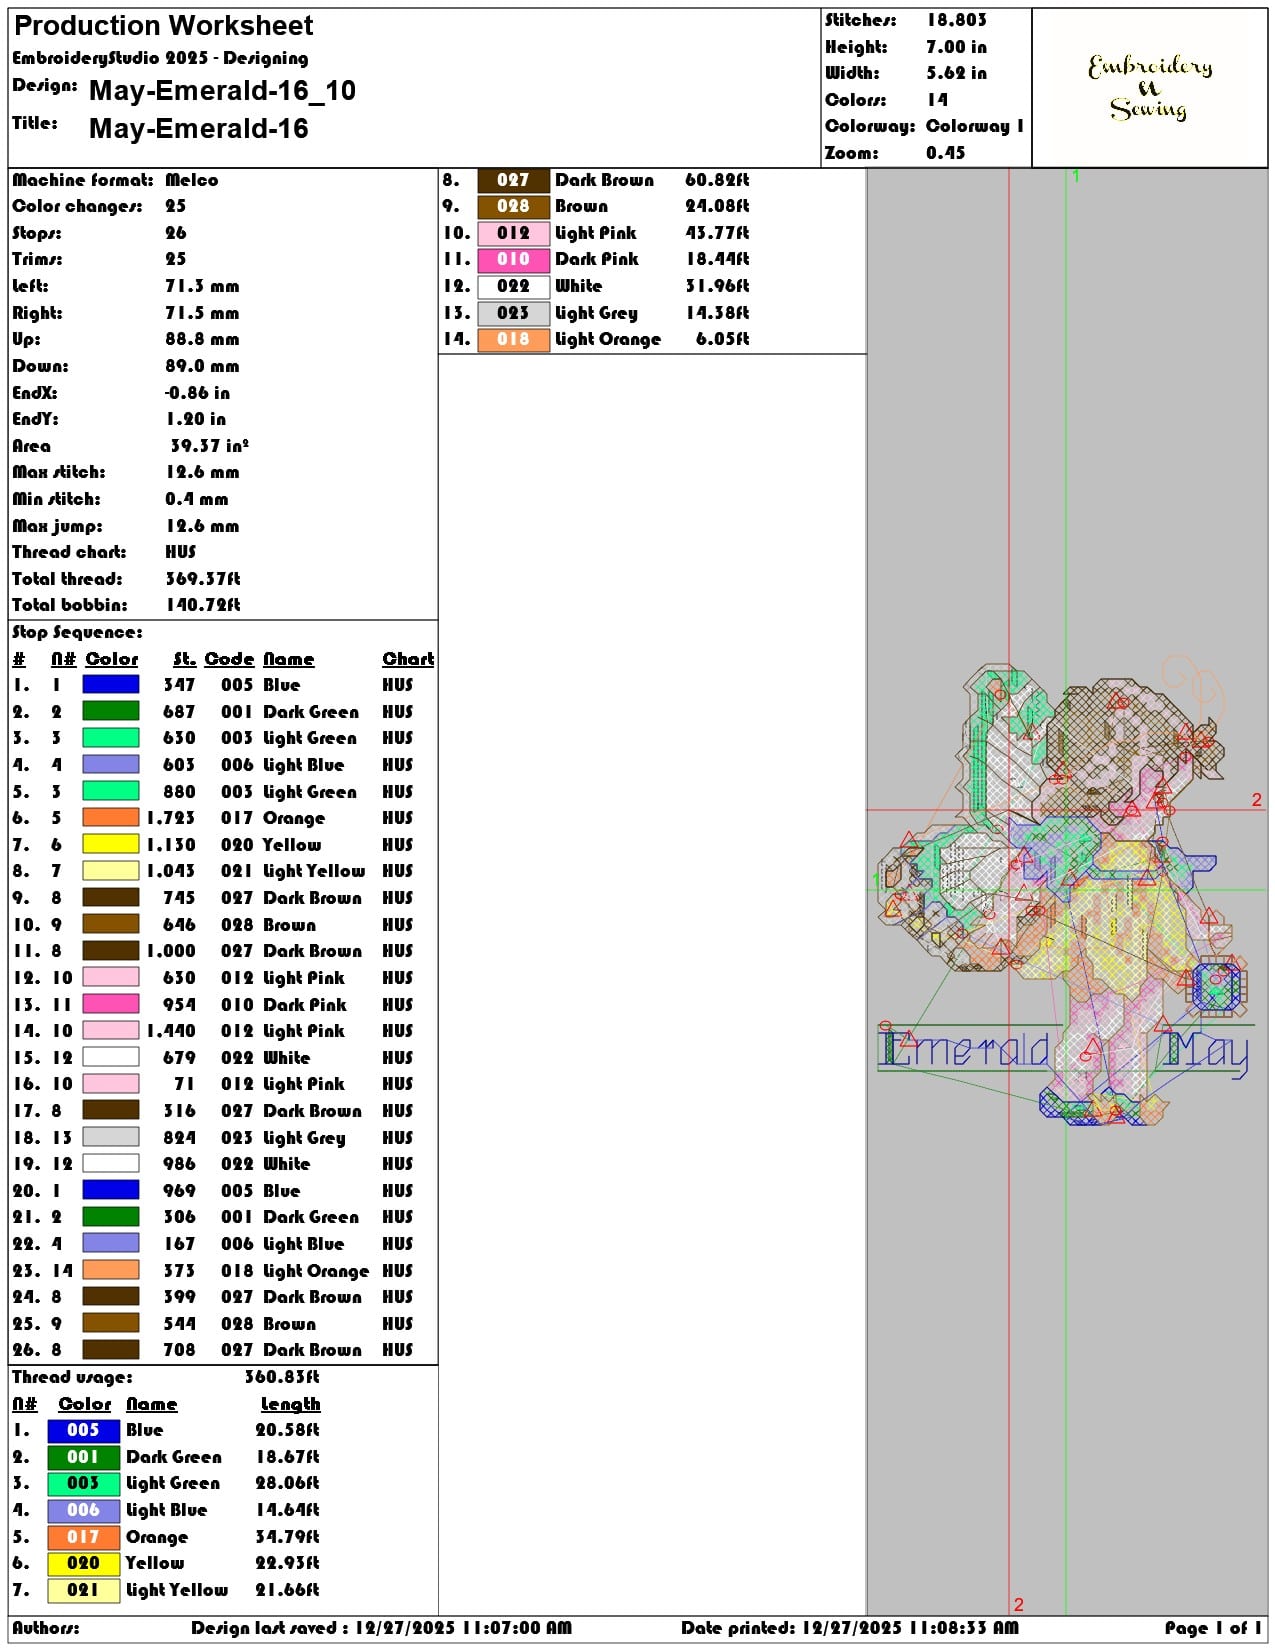The height and width of the screenshot is (1650, 1275).
Task: Select the Dark Green swatch in stop 2
Action: 110,712
